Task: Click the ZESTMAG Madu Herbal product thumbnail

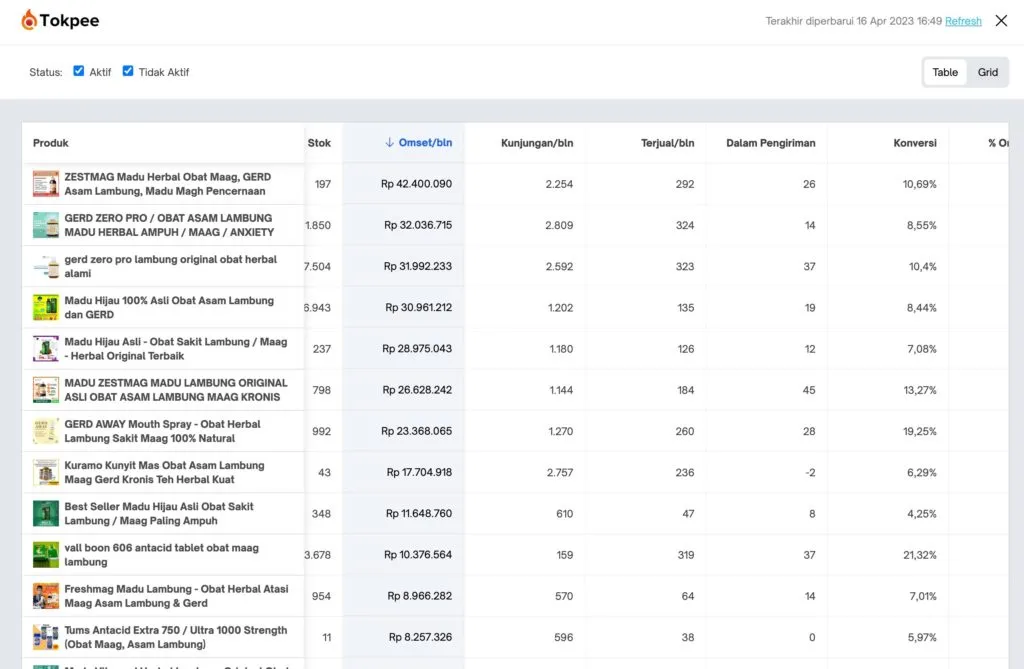Action: [x=46, y=184]
